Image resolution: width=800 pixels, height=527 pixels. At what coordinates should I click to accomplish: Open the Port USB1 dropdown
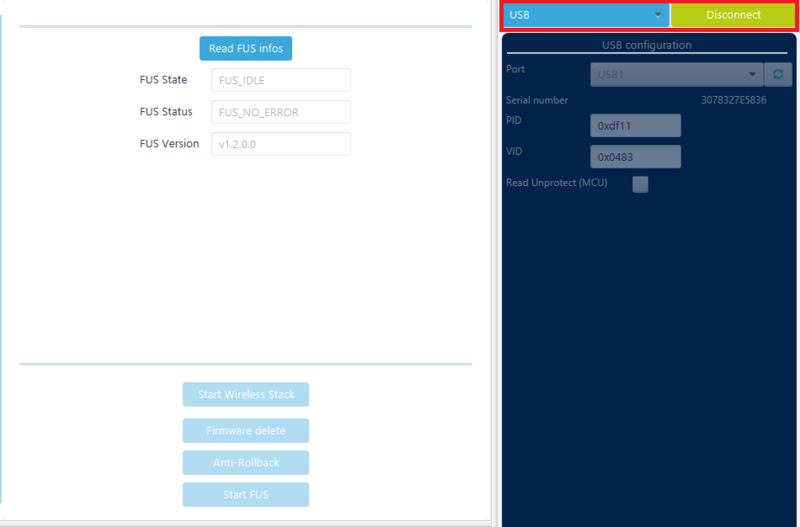point(677,74)
